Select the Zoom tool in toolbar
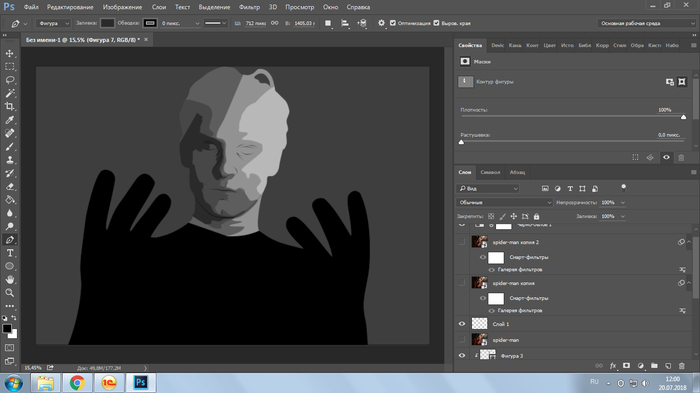Image resolution: width=700 pixels, height=393 pixels. point(9,293)
